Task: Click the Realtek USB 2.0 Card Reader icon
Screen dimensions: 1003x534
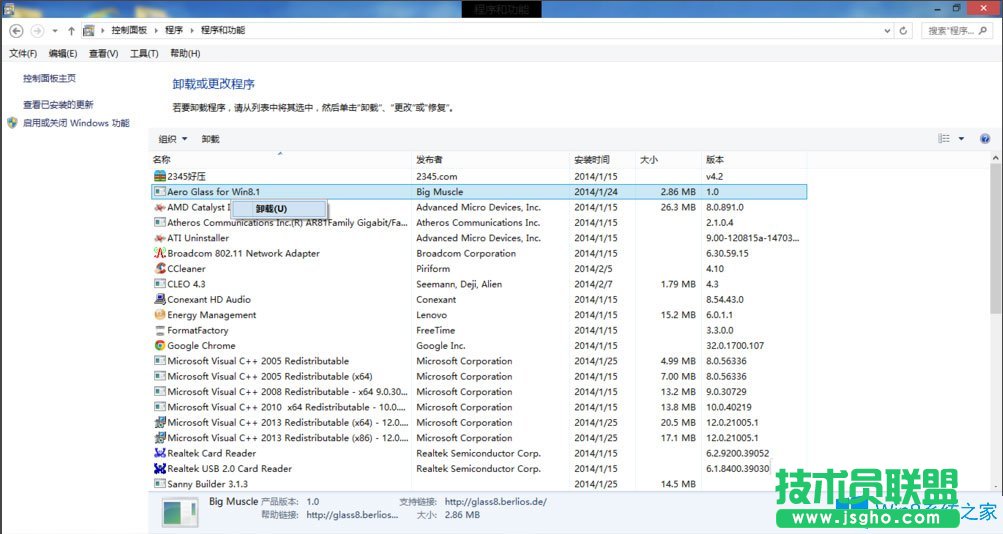Action: click(x=160, y=468)
